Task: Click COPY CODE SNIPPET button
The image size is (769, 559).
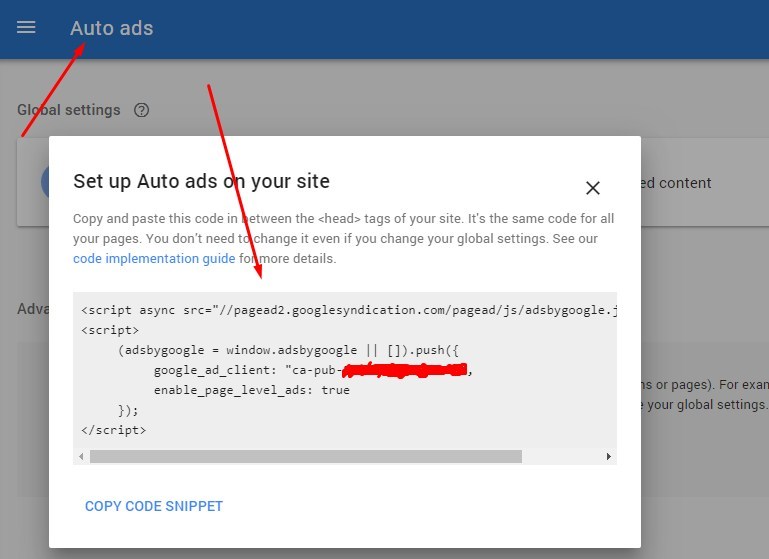Action: [x=154, y=506]
